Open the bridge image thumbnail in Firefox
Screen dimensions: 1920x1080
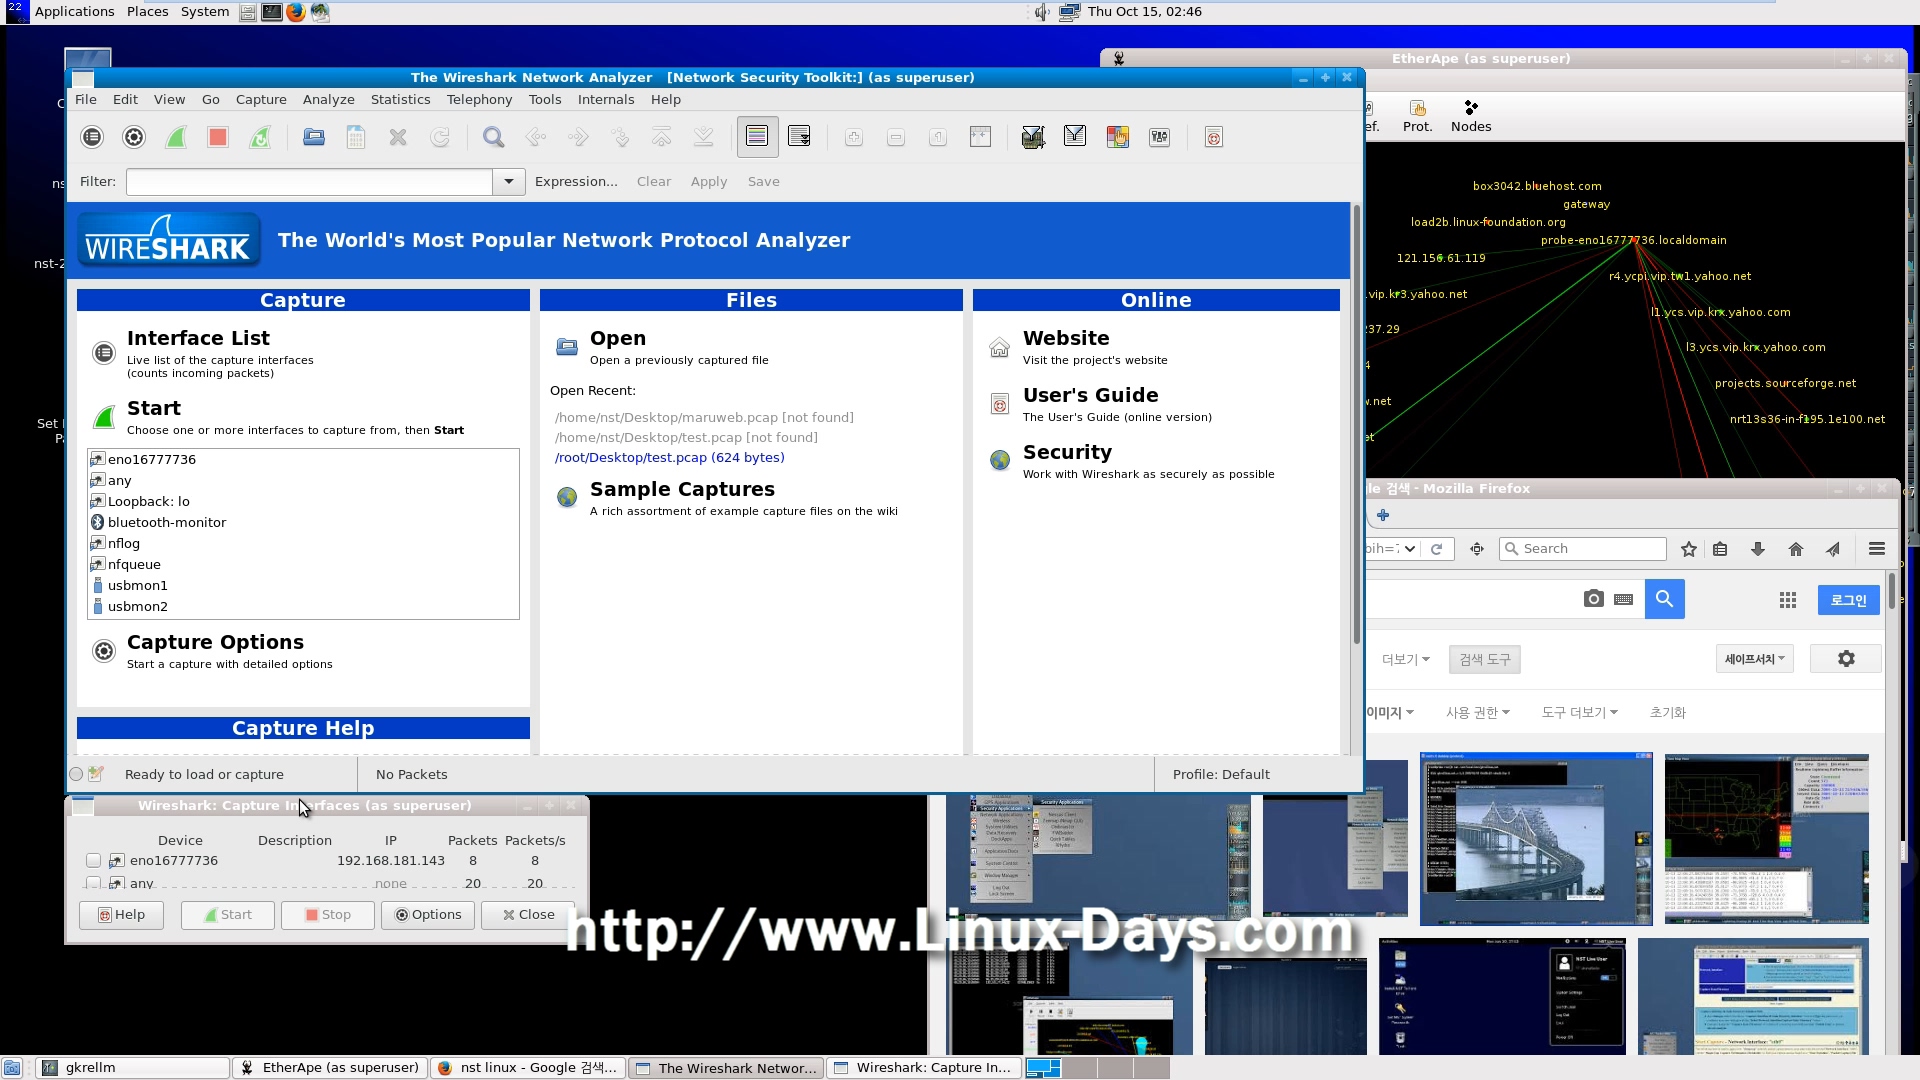coord(1536,839)
